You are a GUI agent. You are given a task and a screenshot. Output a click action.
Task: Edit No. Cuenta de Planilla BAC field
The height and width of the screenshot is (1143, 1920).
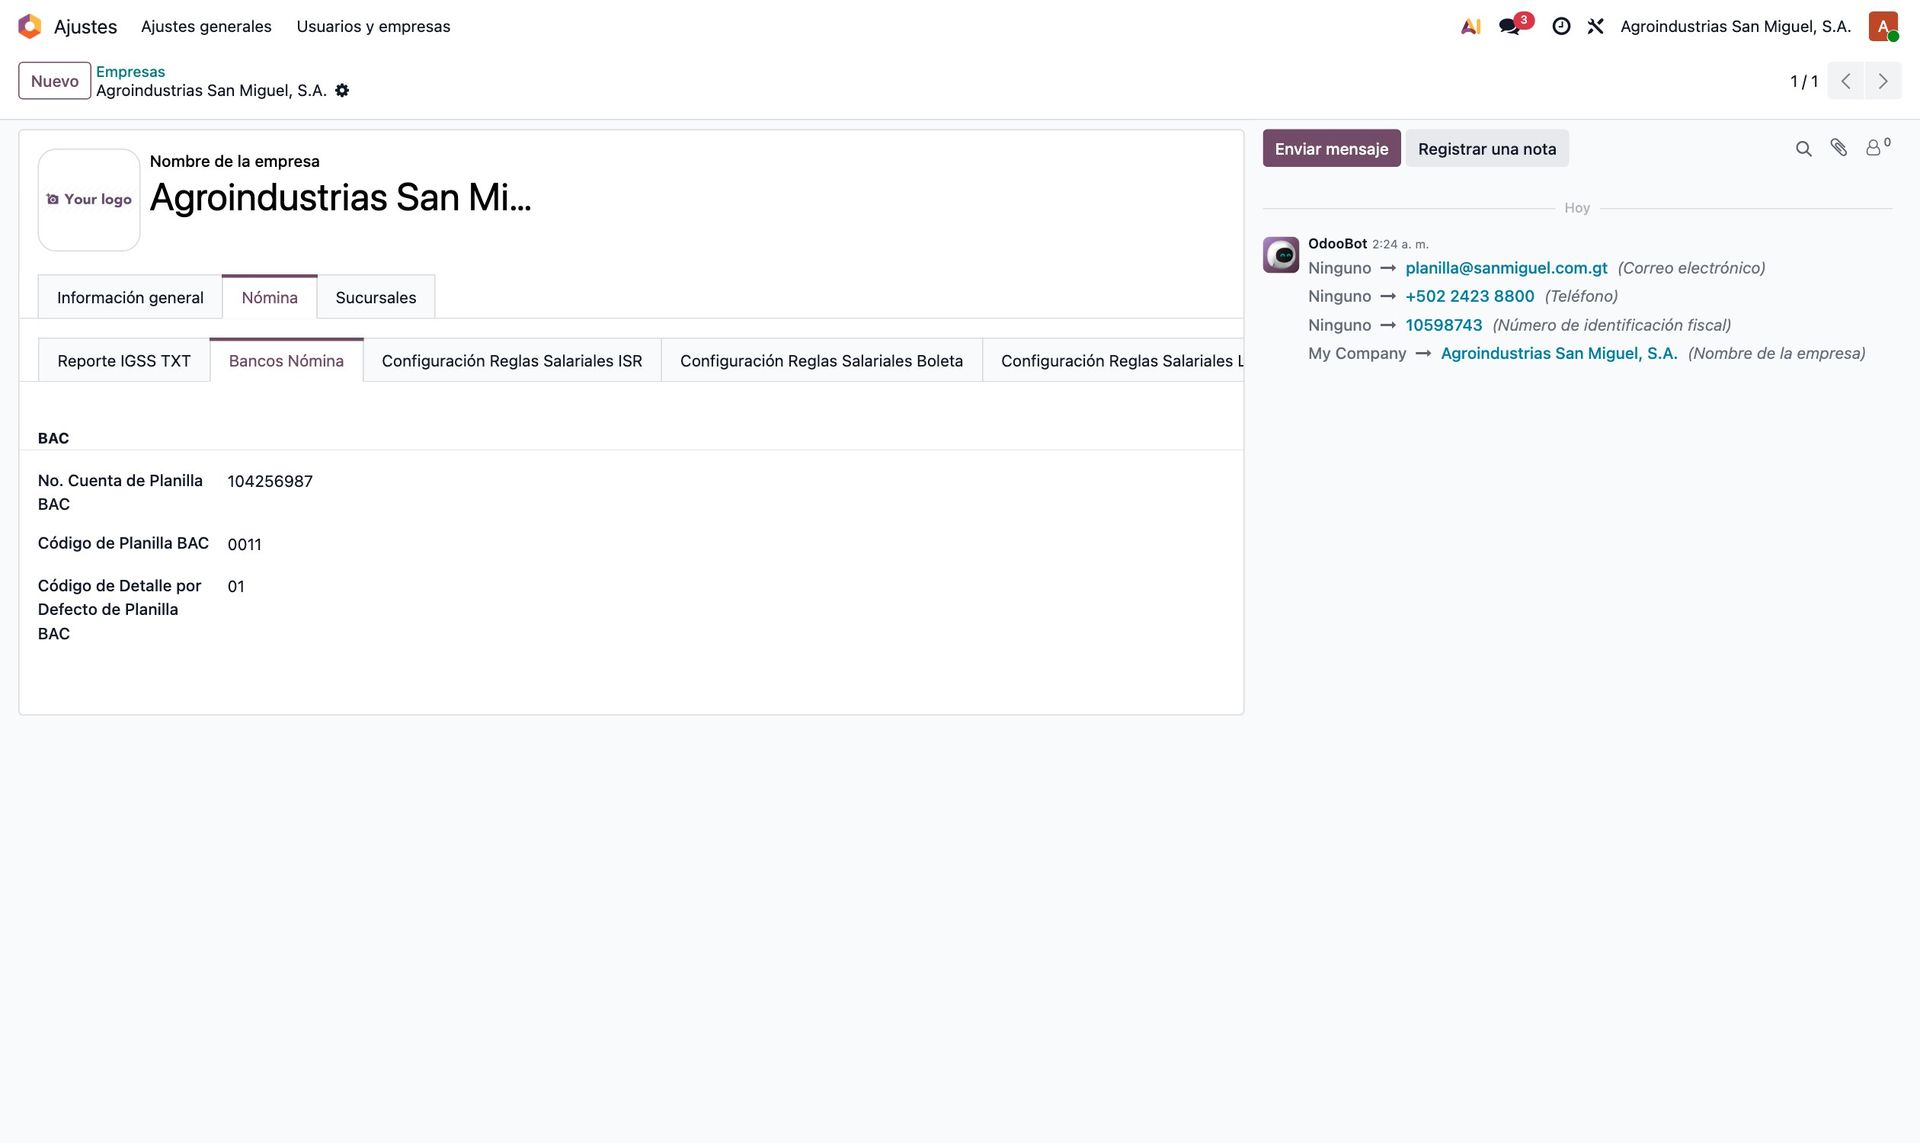point(270,481)
